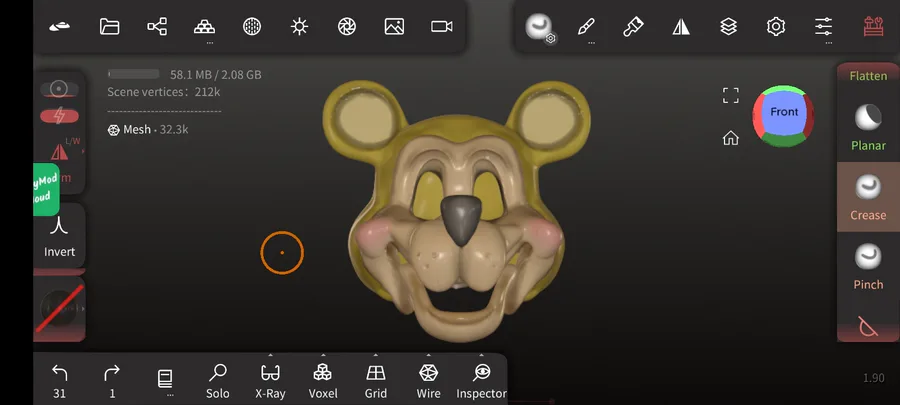Viewport: 900px width, 405px height.
Task: Open the Stroke pencil menu
Action: point(586,26)
